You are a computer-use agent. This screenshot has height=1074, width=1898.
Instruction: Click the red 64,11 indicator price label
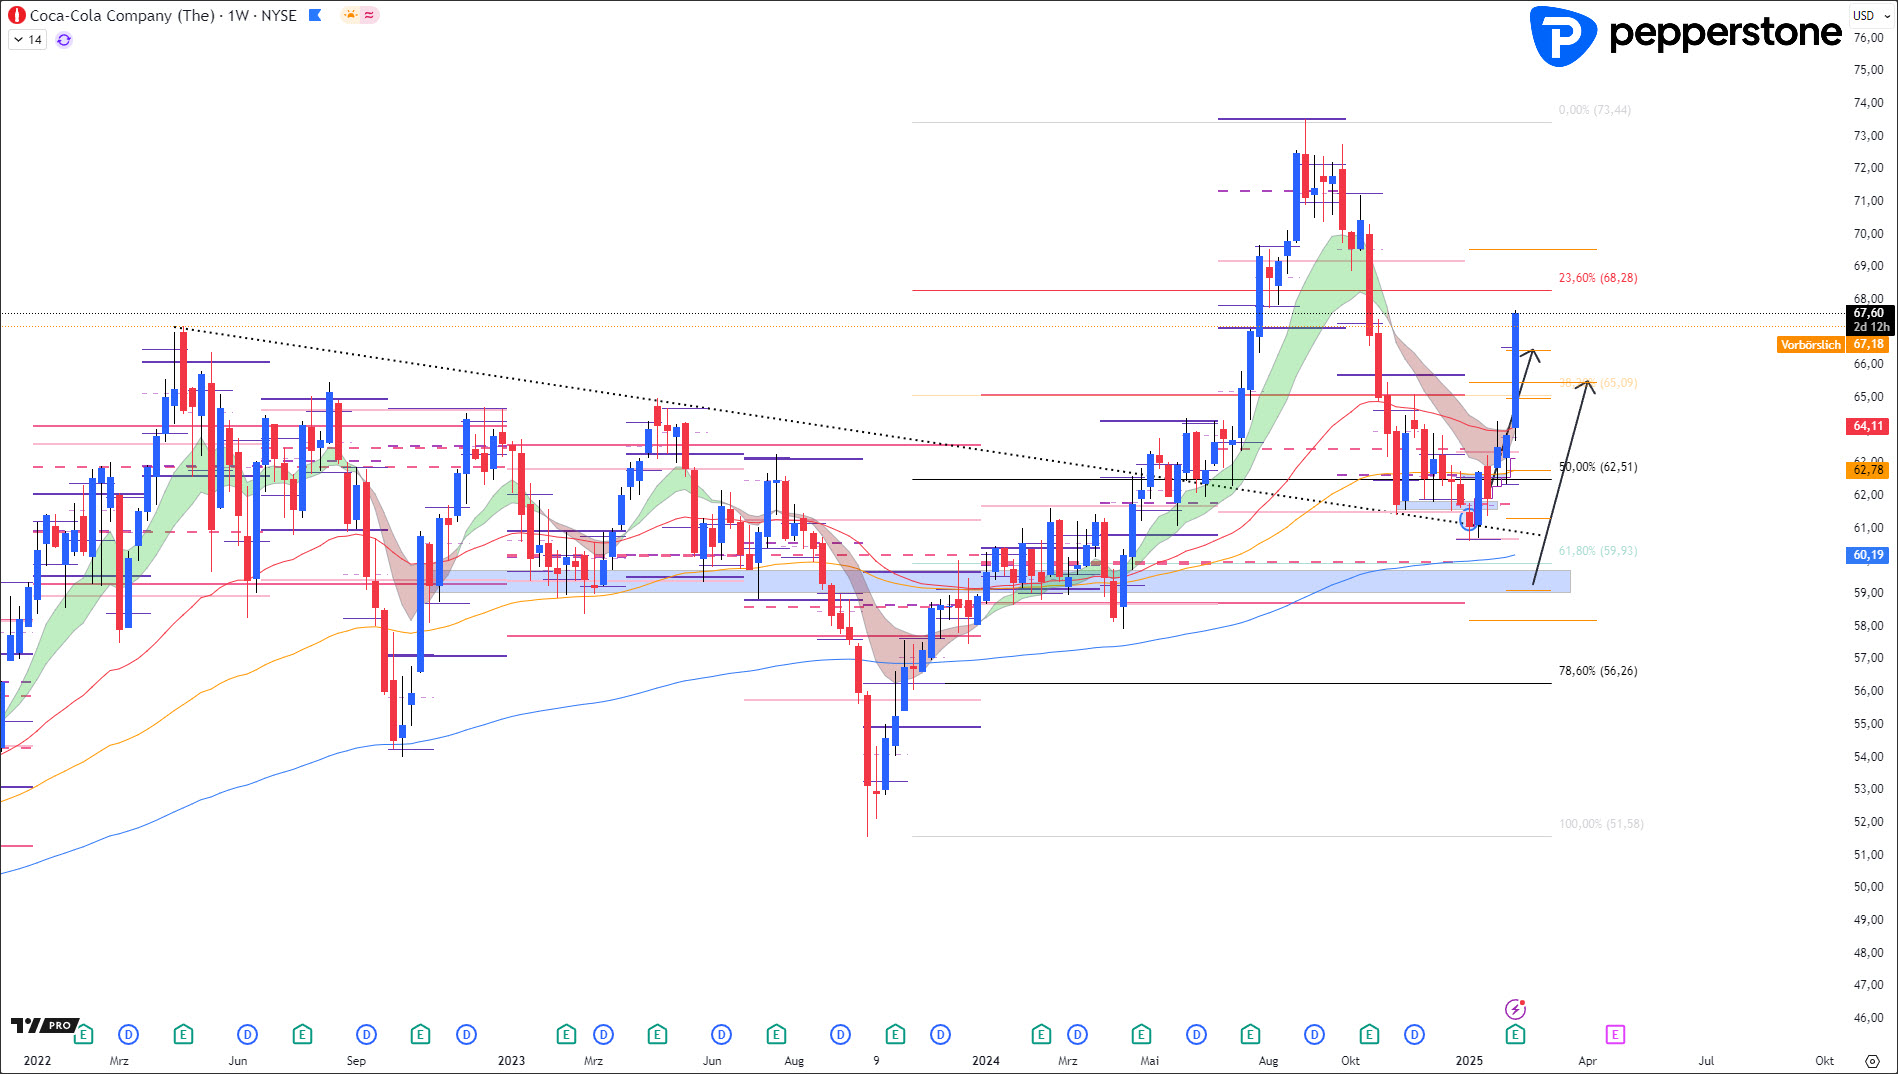[x=1868, y=426]
